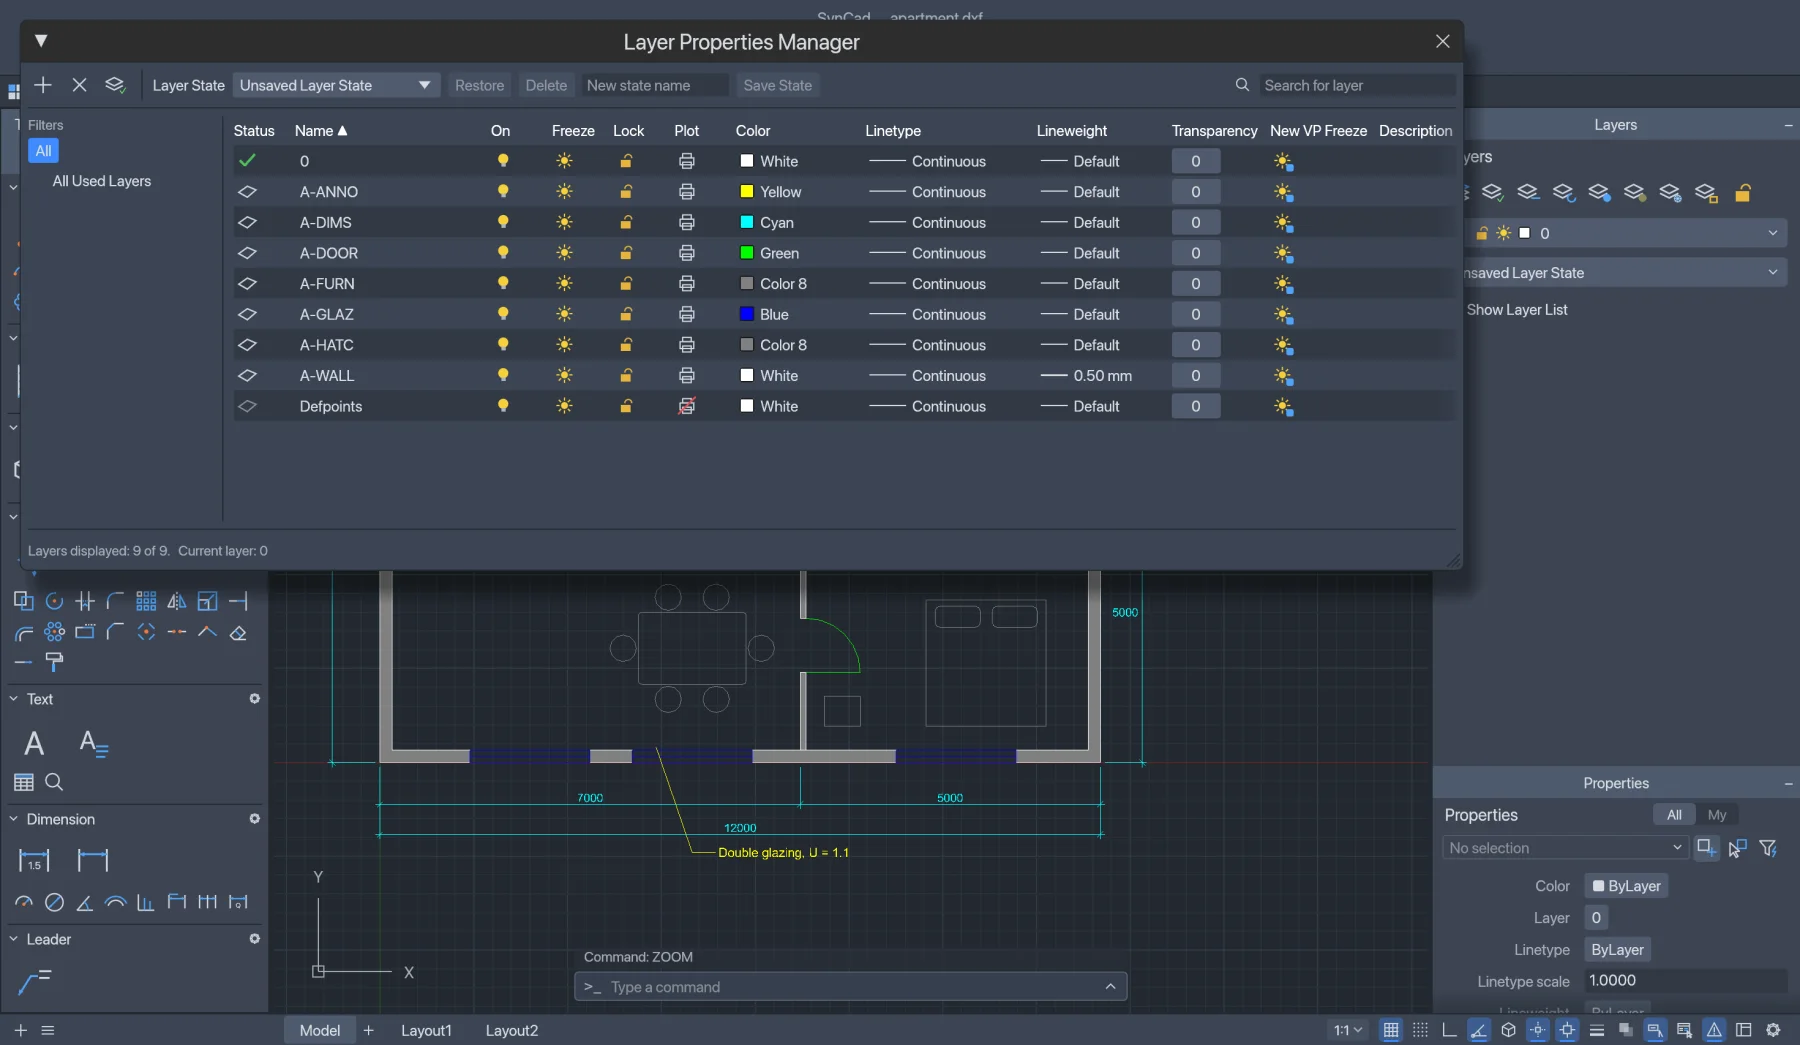This screenshot has width=1800, height=1045.
Task: Click the Restore button
Action: pos(479,85)
